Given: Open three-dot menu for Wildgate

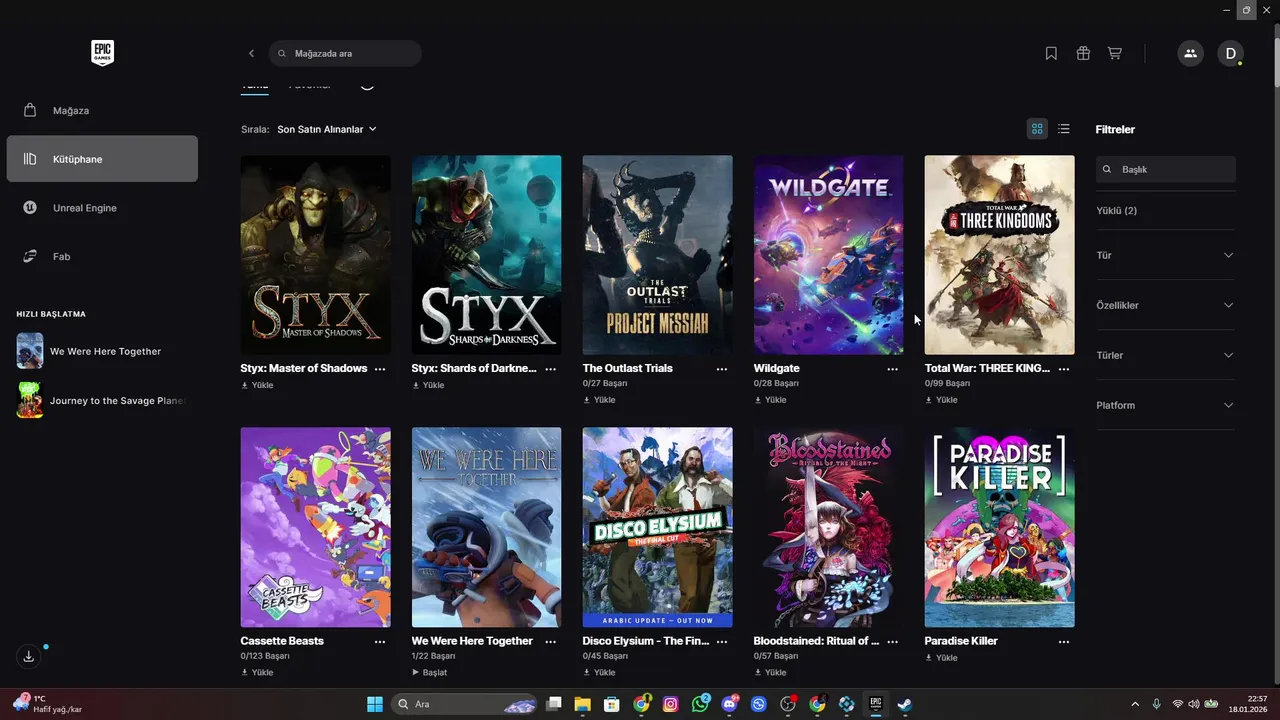Looking at the screenshot, I should point(893,369).
